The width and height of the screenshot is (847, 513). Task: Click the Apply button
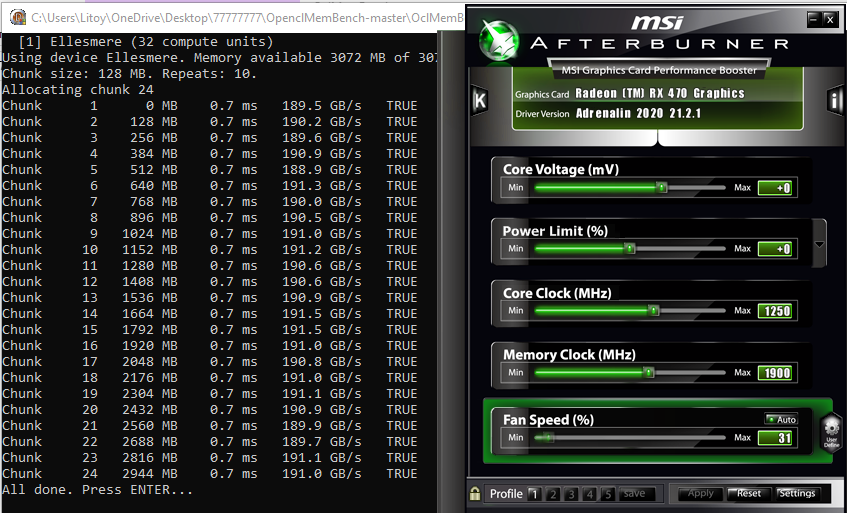(x=701, y=494)
